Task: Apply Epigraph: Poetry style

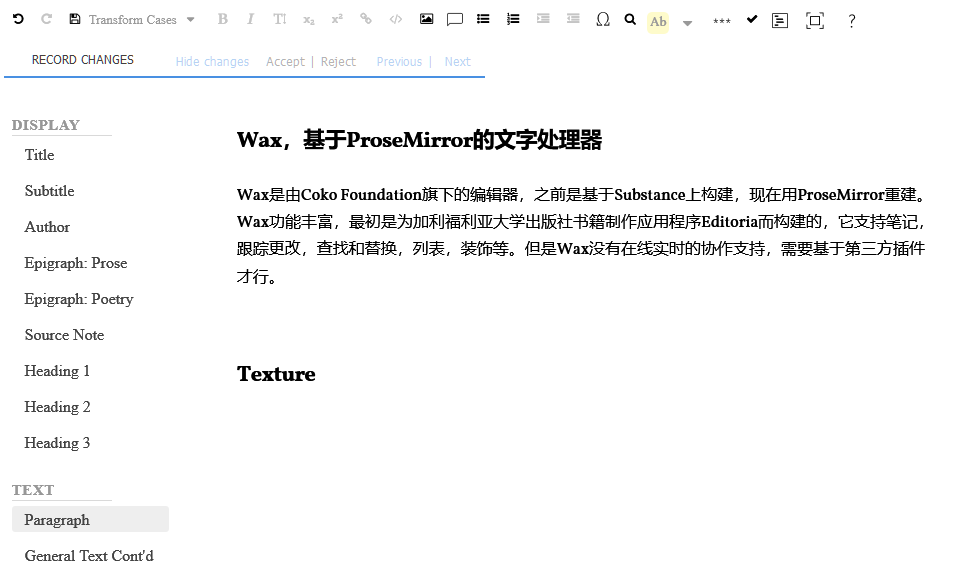Action: (79, 299)
